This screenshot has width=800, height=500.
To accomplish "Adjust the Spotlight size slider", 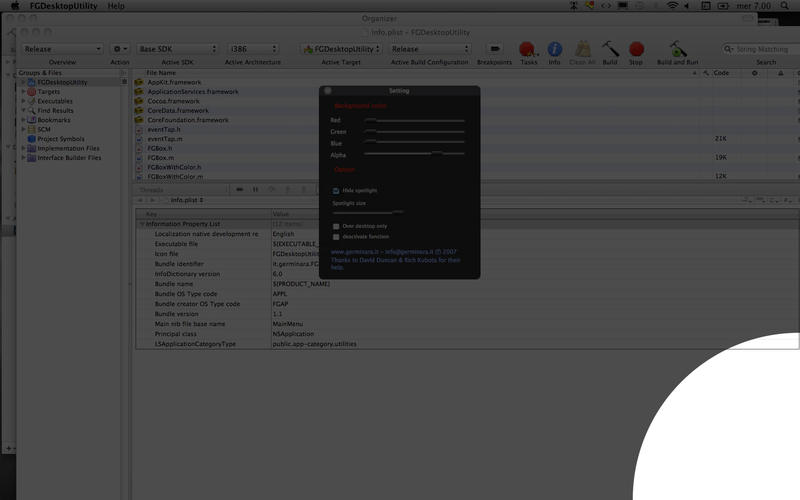I will (x=368, y=212).
